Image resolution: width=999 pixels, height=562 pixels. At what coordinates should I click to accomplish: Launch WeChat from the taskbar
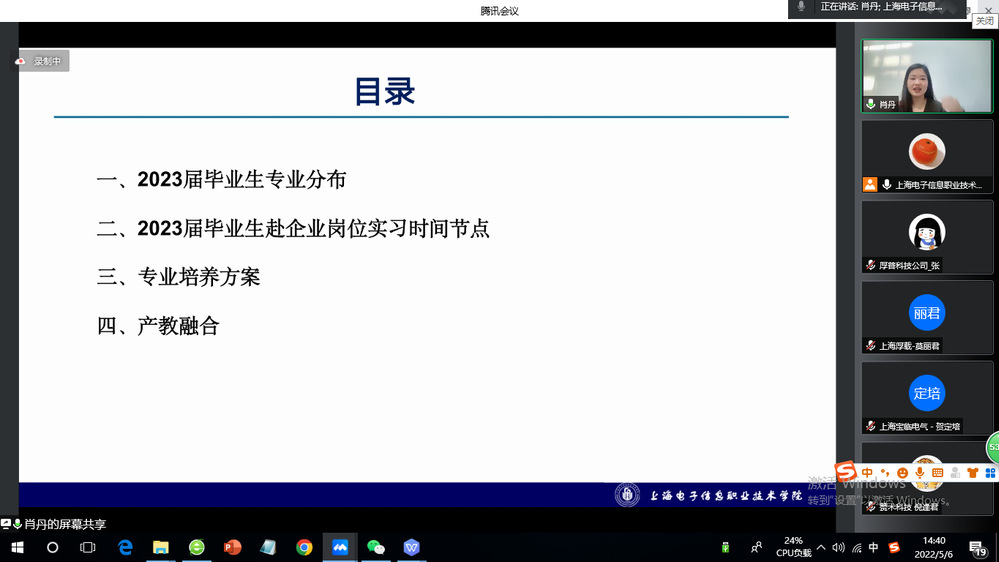[376, 547]
